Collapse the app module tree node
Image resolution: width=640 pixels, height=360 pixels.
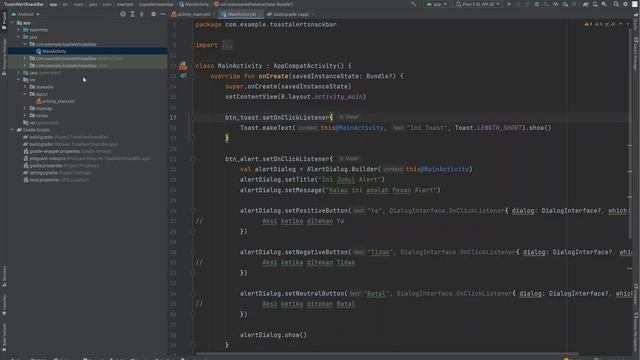click(13, 23)
